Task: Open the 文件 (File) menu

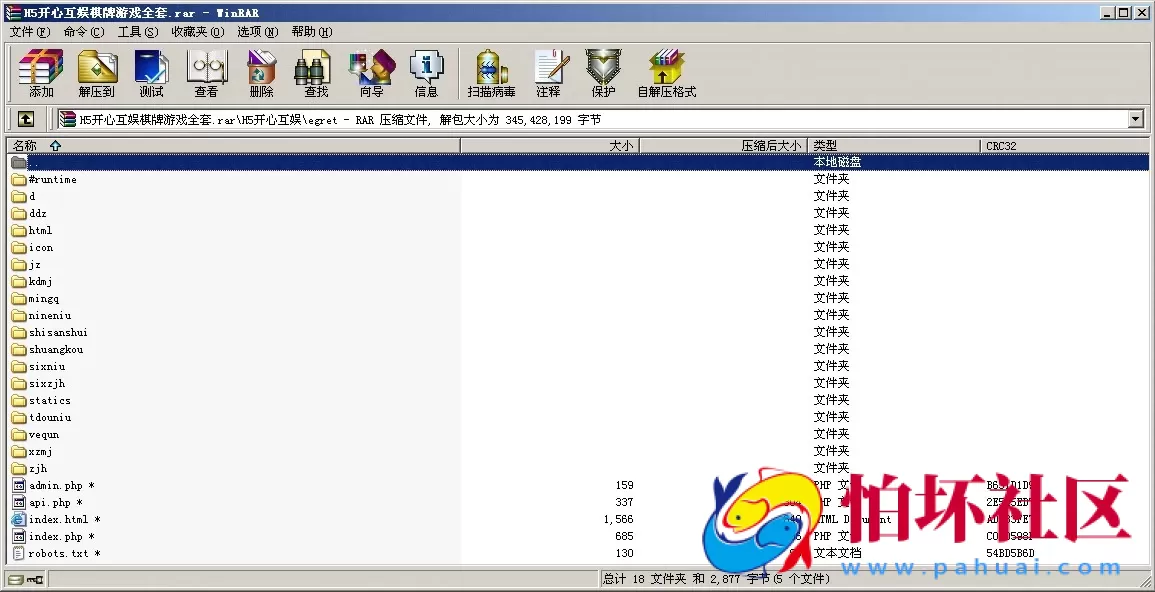Action: (x=22, y=31)
